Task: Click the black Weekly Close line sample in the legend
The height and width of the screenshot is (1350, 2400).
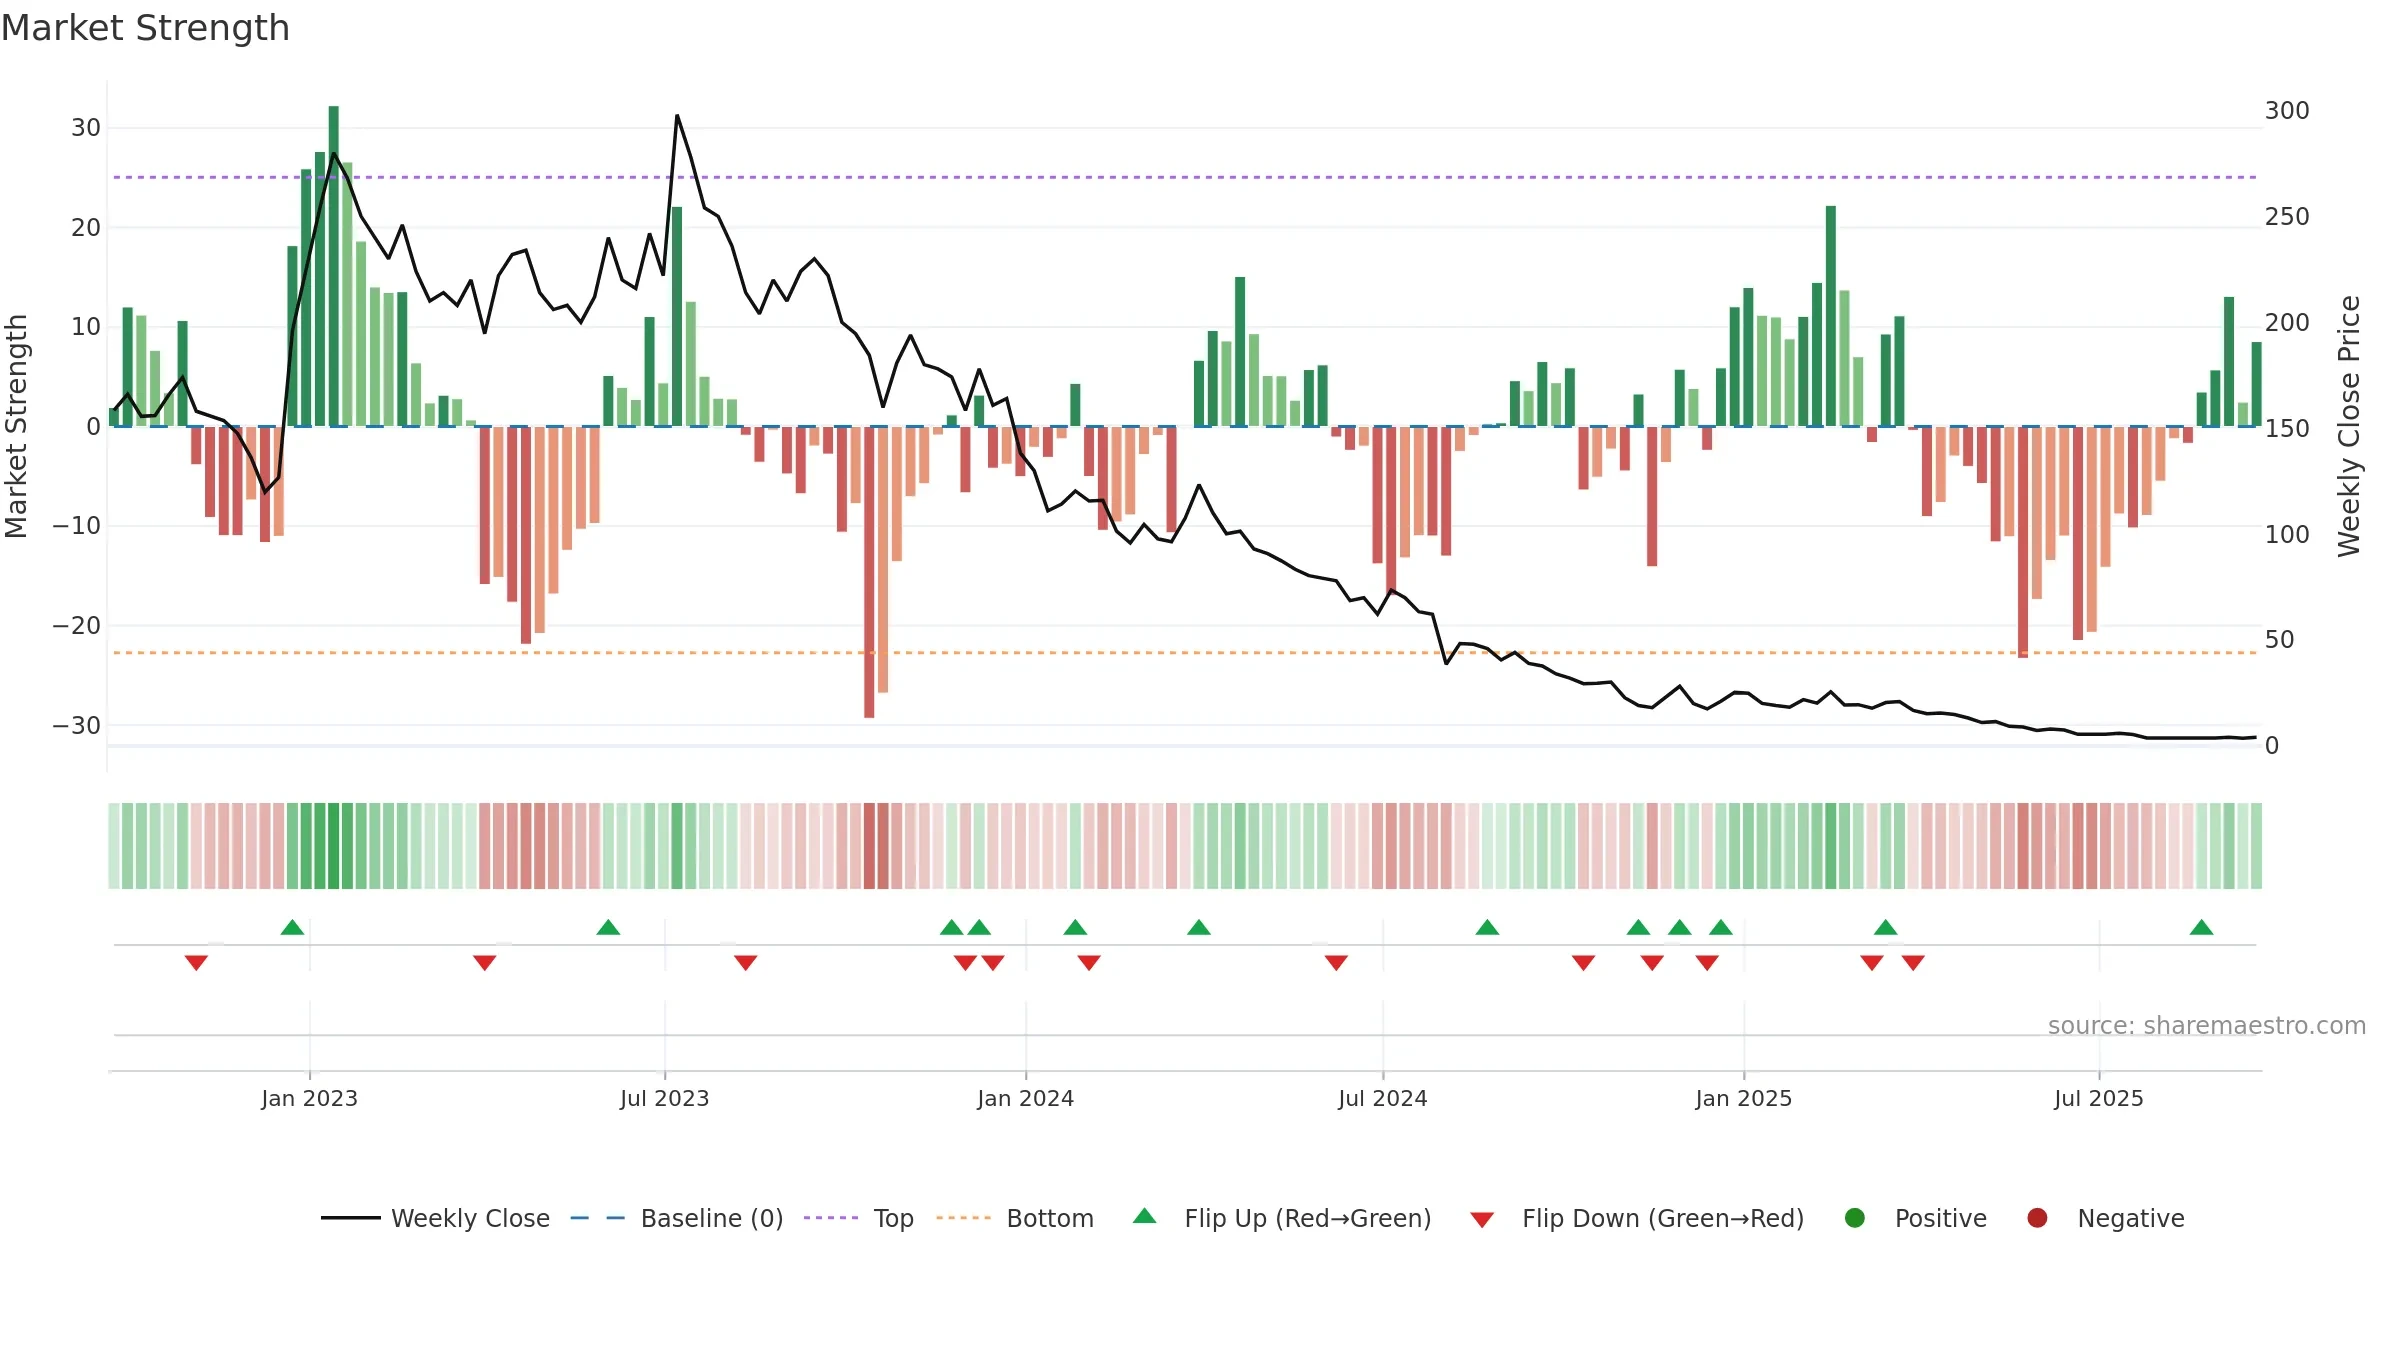Action: (350, 1218)
